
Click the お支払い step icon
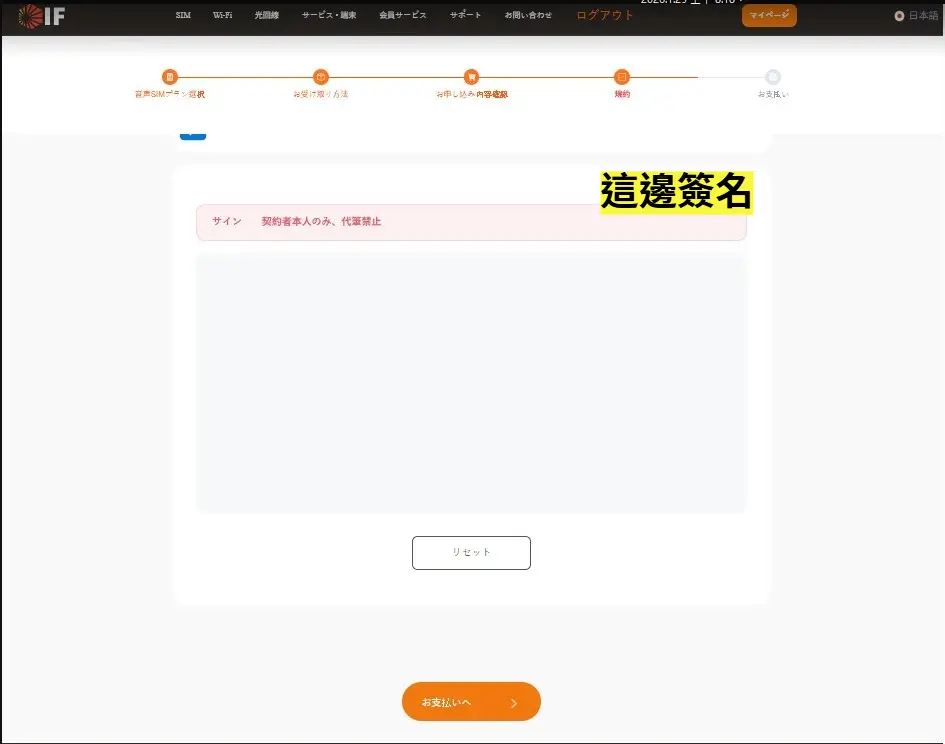pos(773,77)
